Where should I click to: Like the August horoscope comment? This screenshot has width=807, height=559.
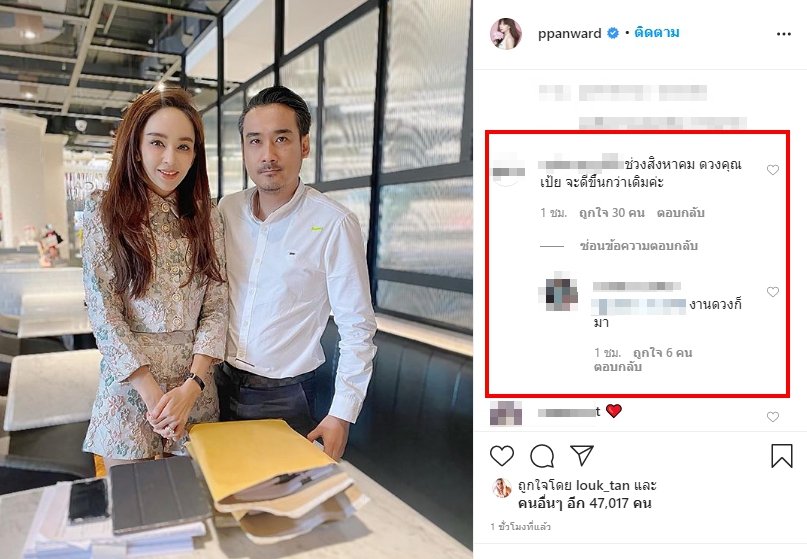(773, 170)
